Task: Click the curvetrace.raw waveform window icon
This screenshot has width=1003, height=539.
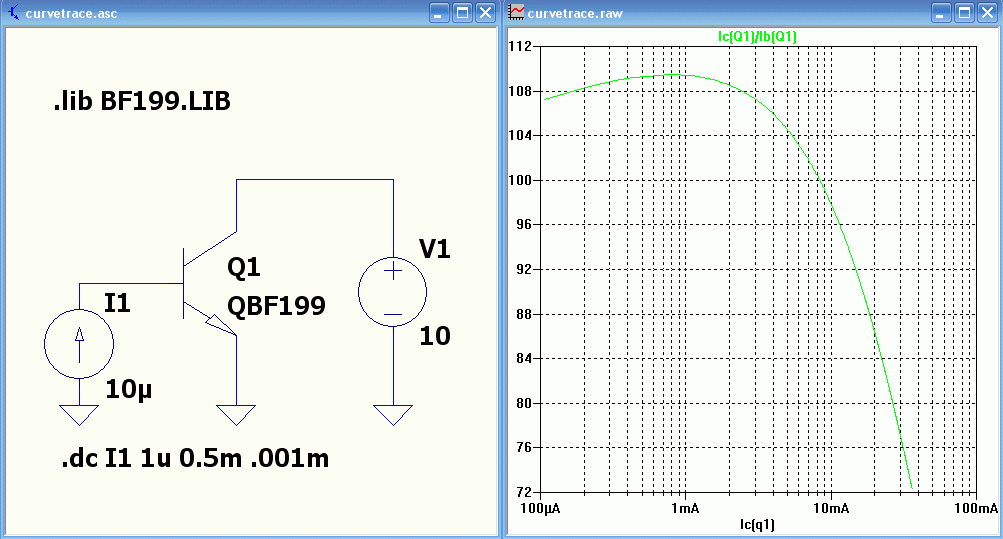Action: (516, 12)
